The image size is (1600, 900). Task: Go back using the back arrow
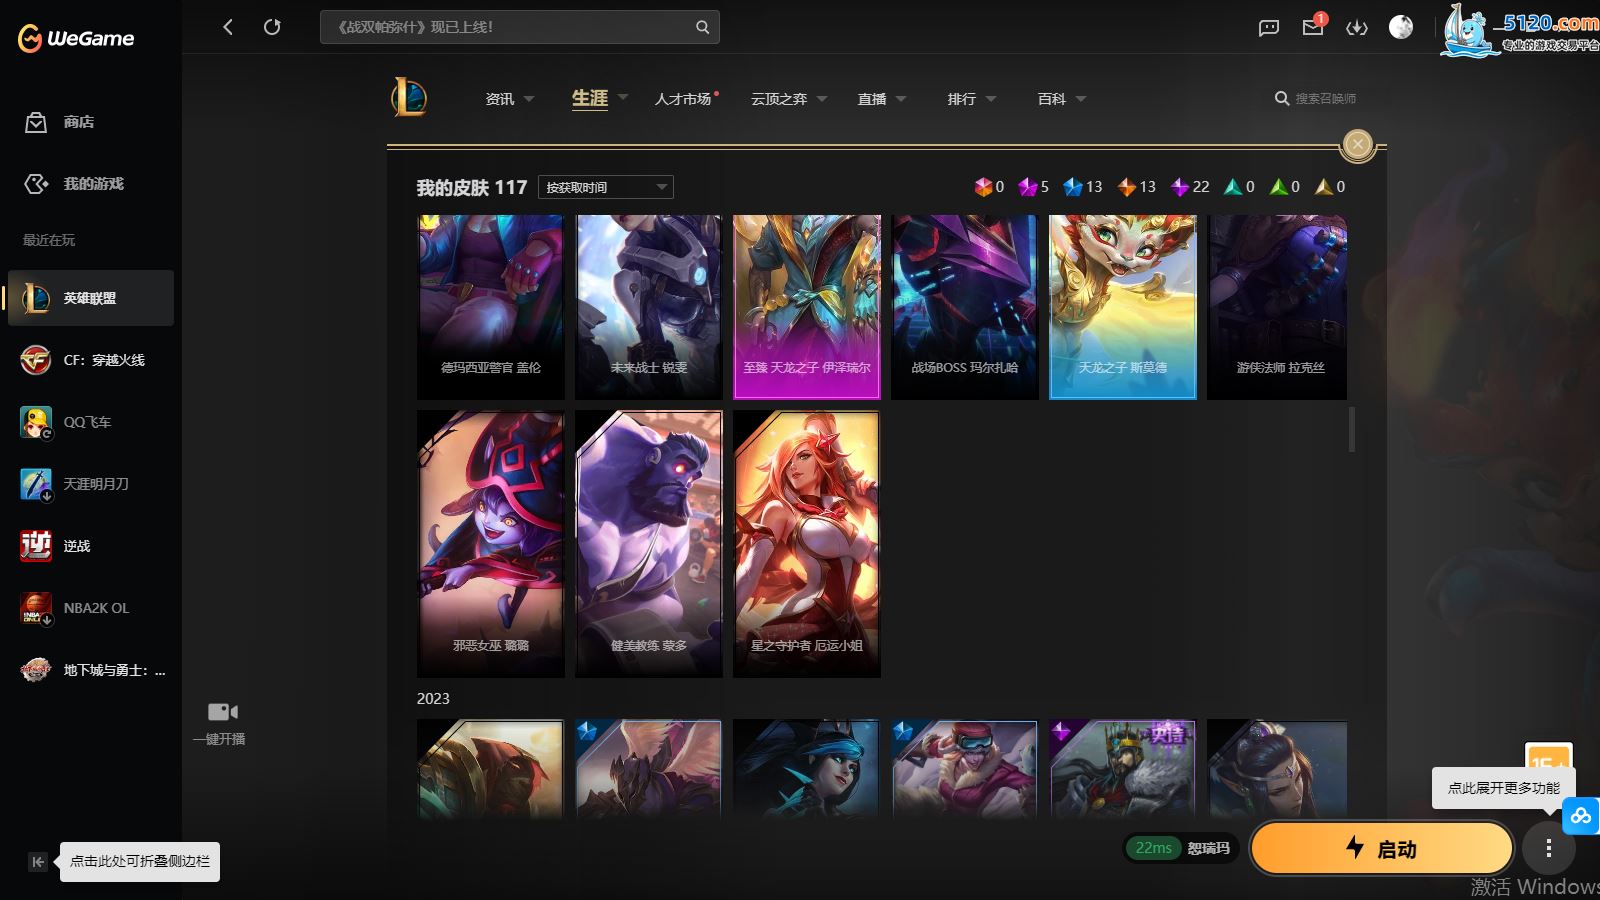point(228,27)
